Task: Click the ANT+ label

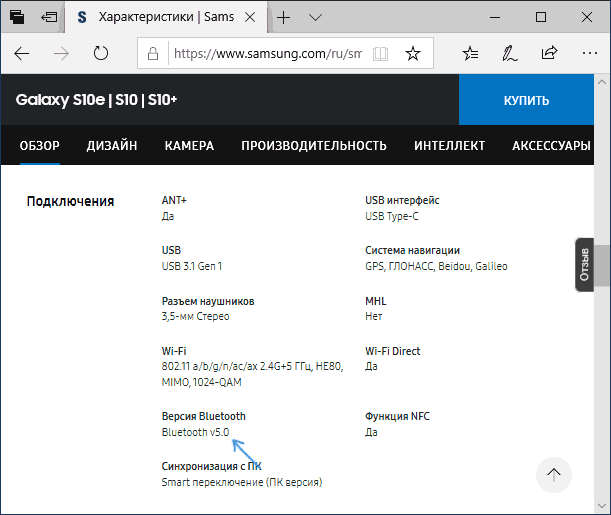Action: point(174,200)
